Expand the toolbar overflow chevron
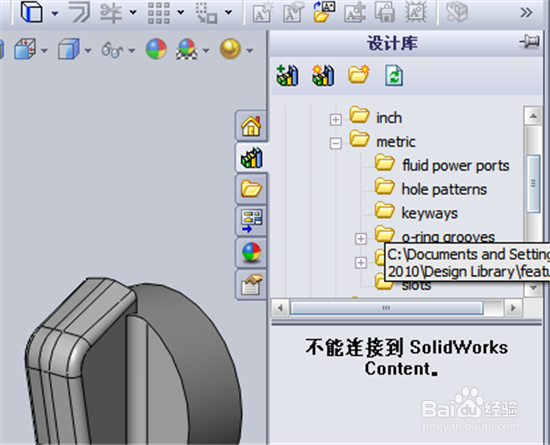Image resolution: width=550 pixels, height=445 pixels. [x=526, y=13]
